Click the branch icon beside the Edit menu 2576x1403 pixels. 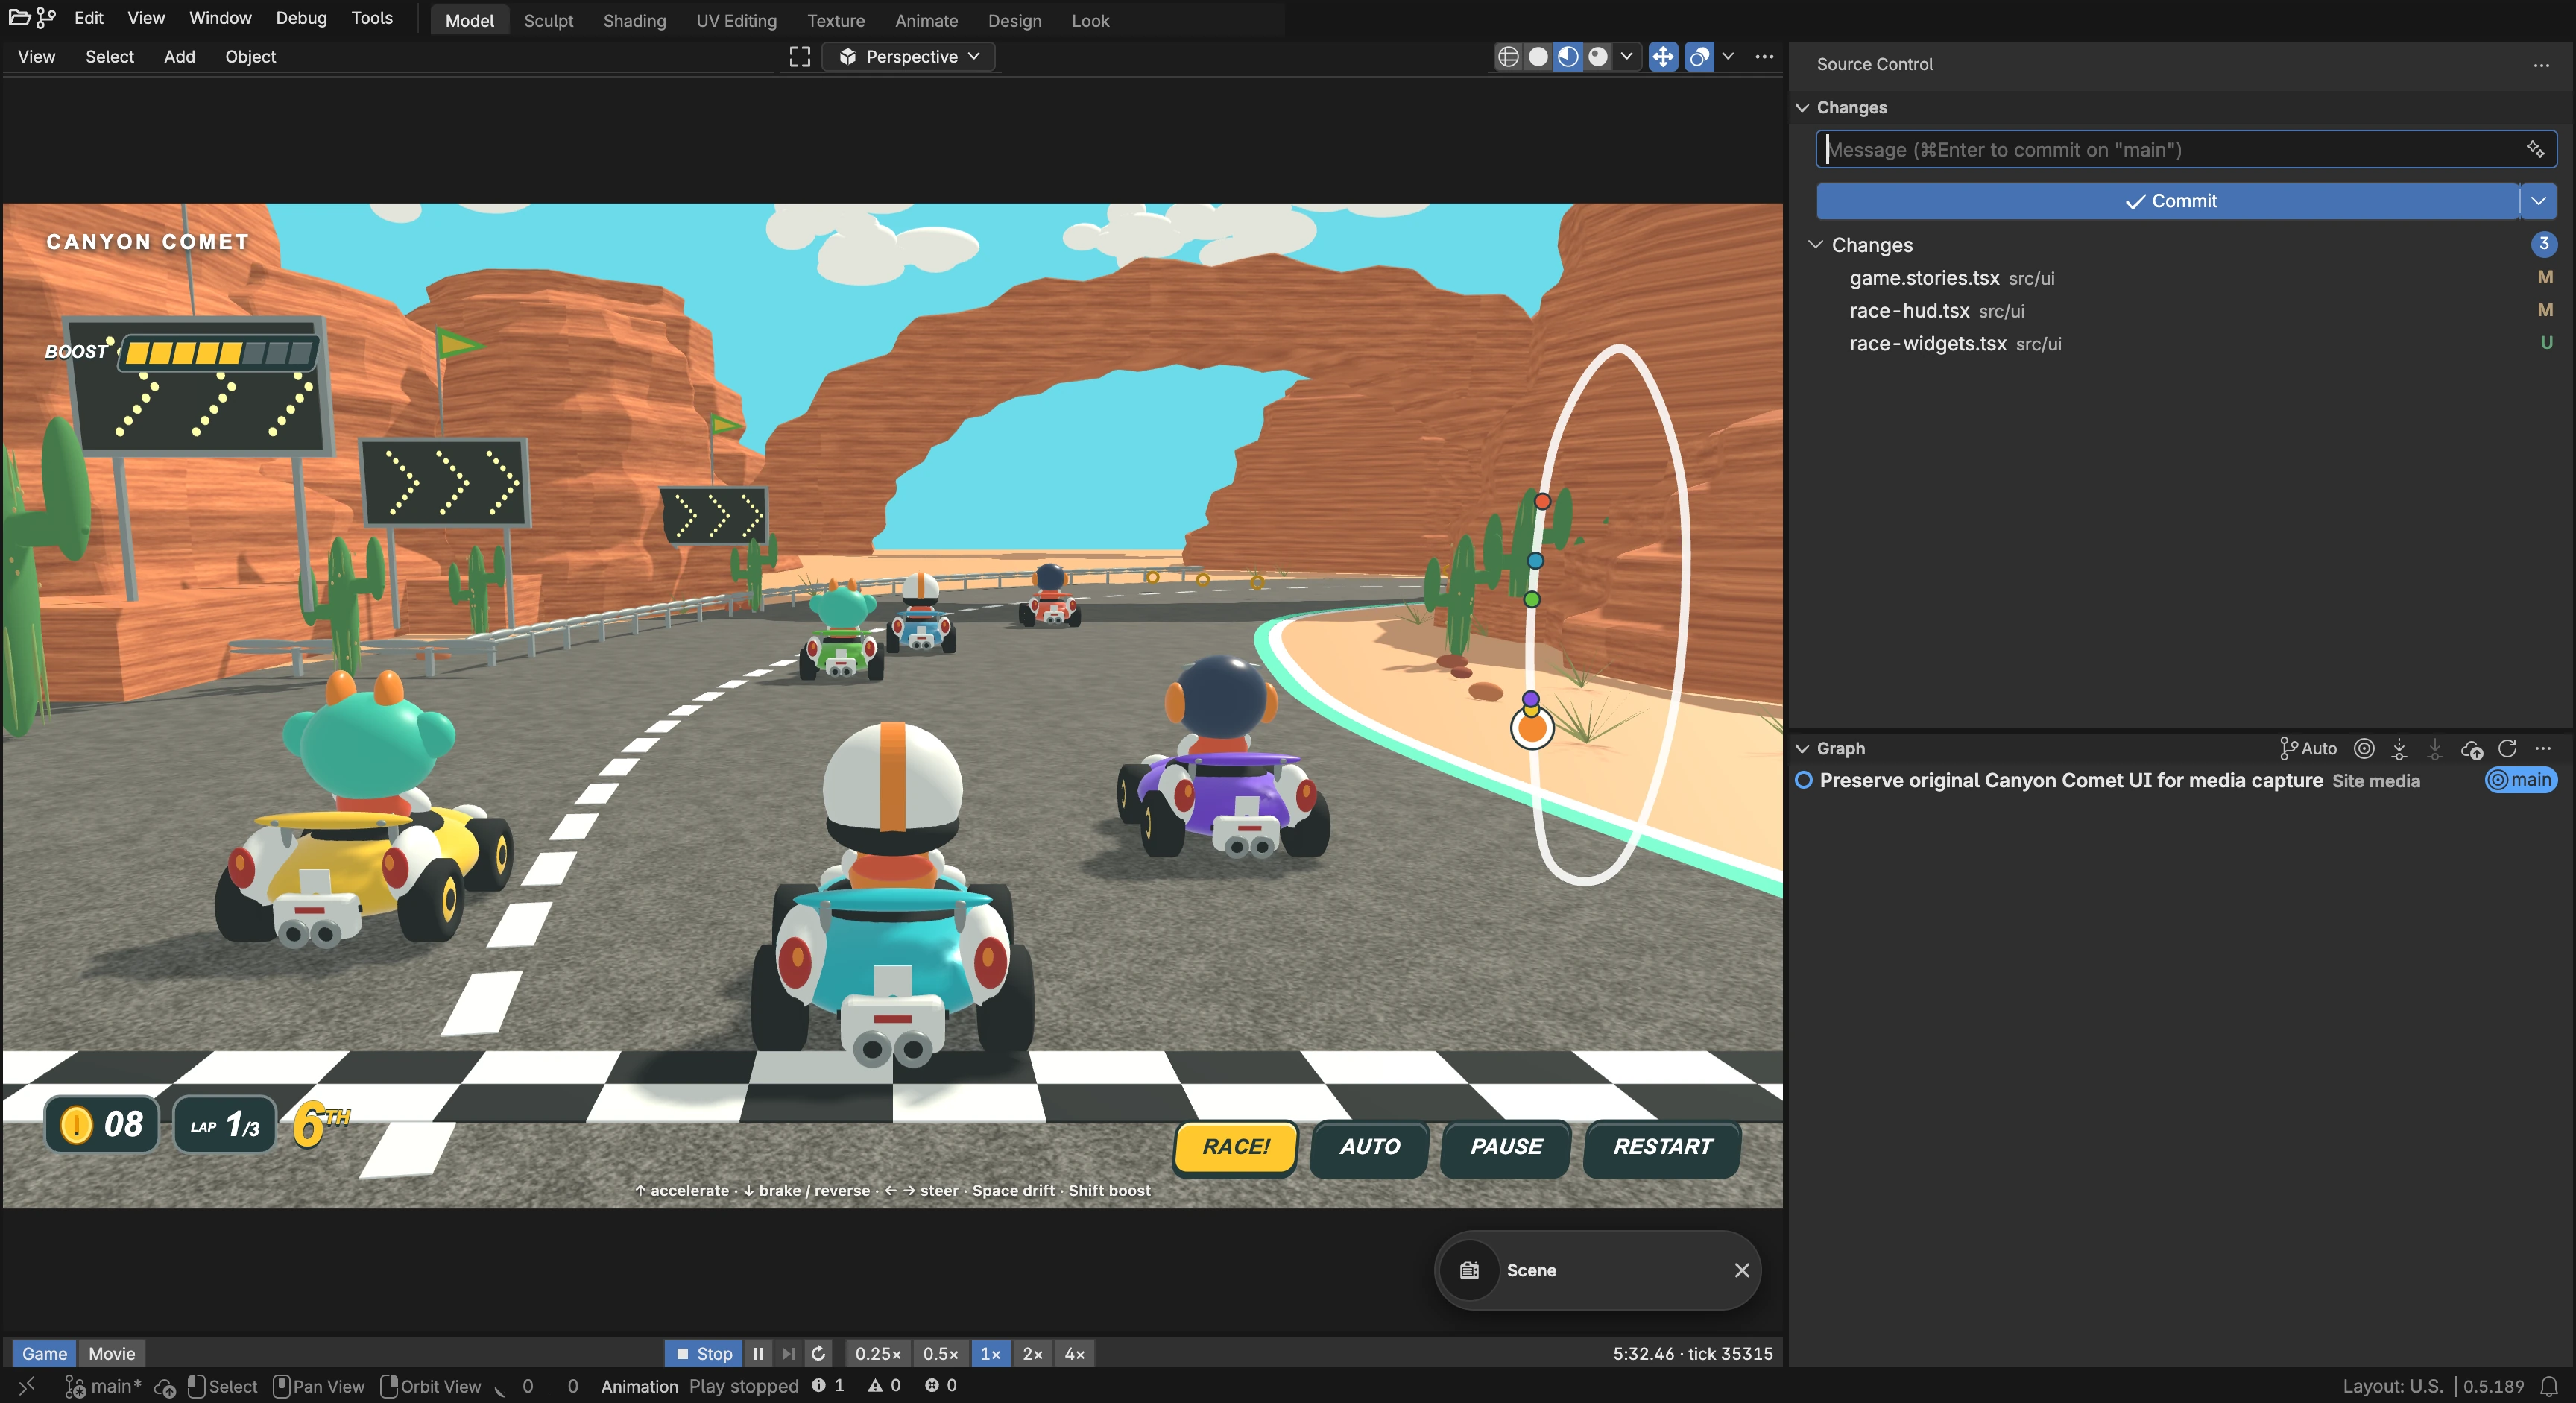point(46,18)
